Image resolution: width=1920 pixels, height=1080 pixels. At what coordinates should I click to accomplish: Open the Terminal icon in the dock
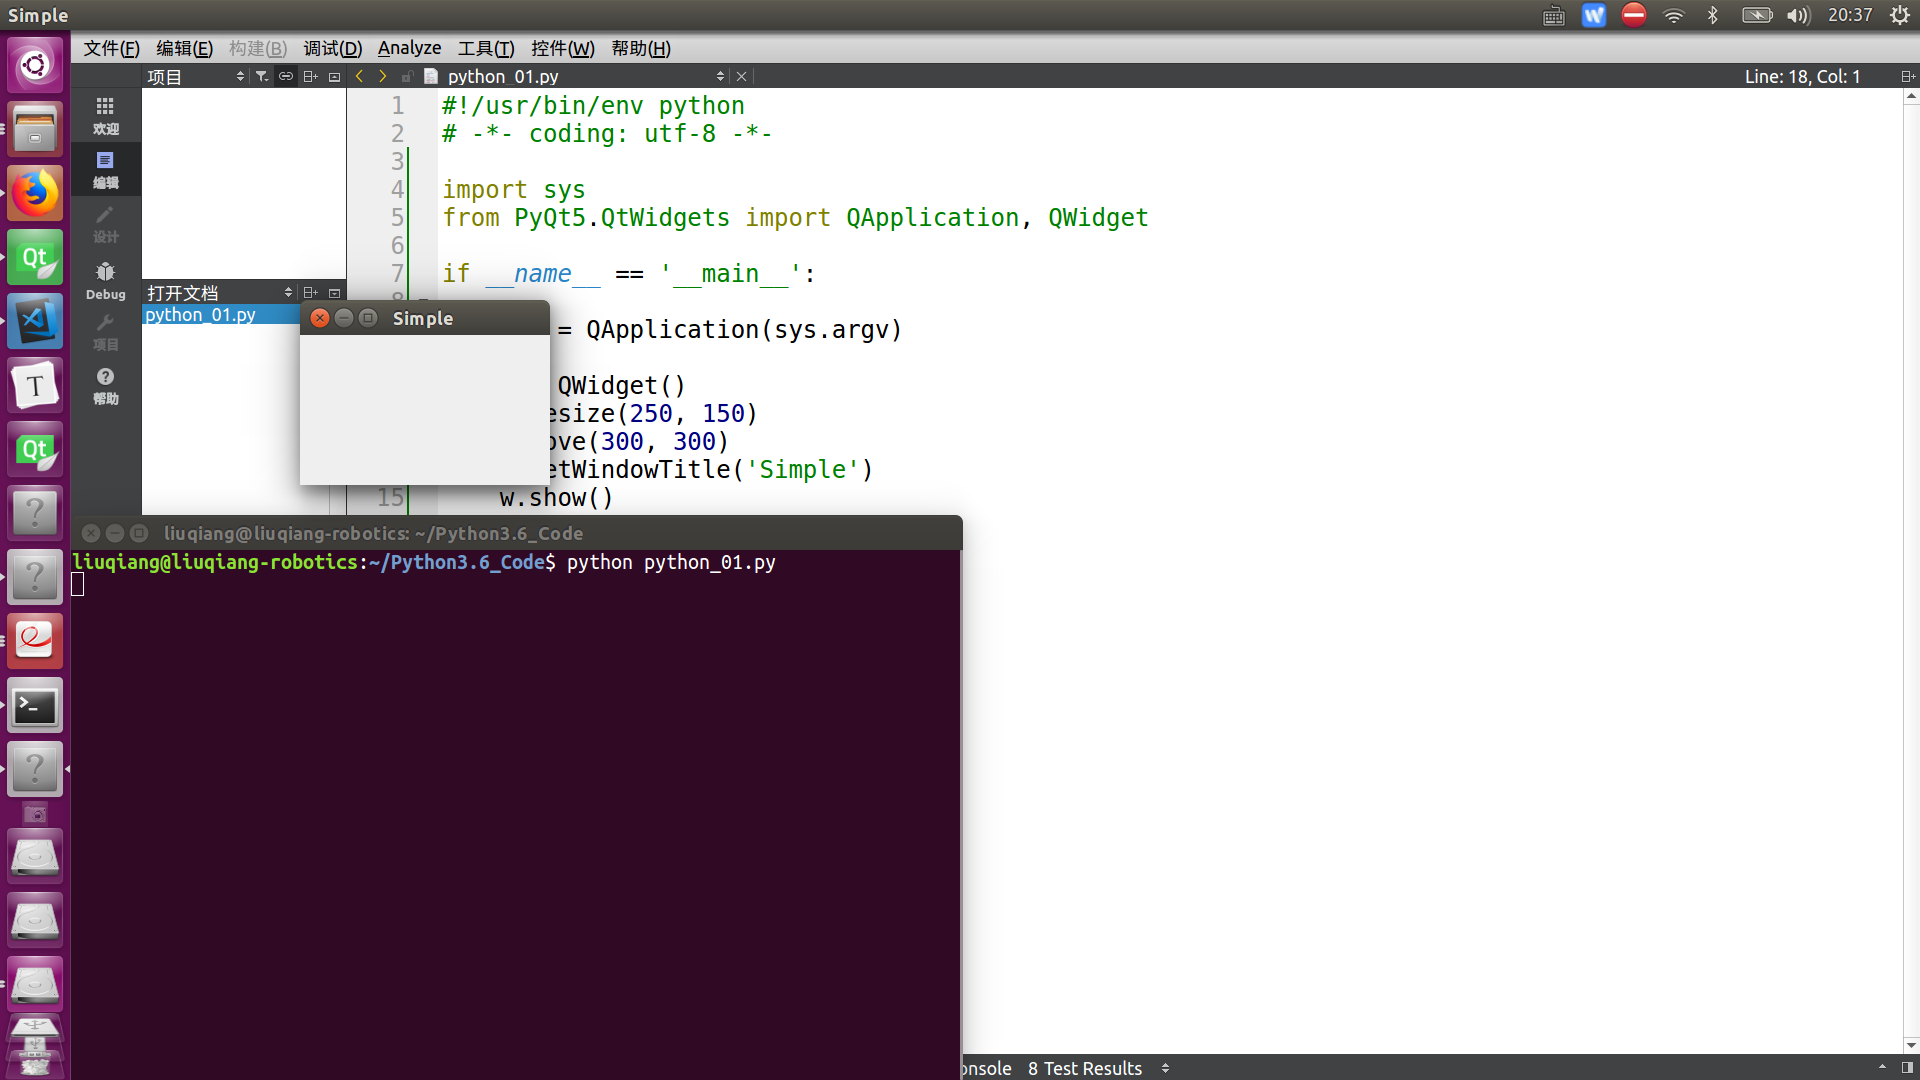coord(35,707)
